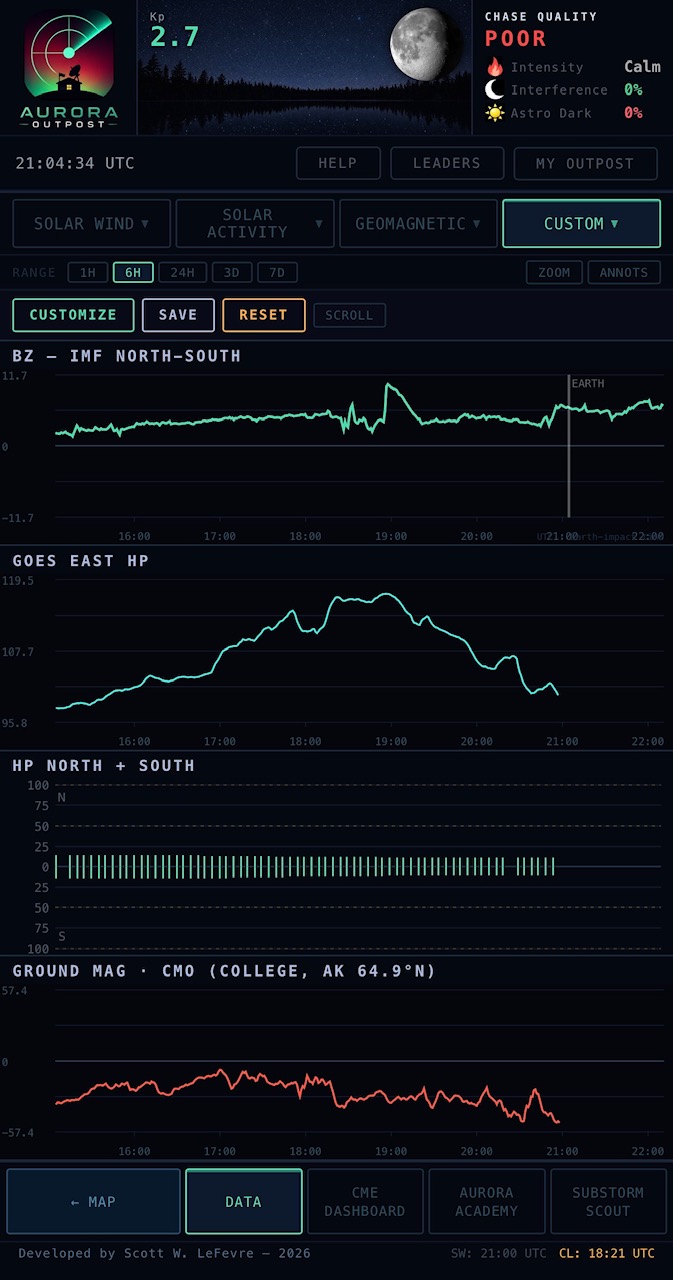Click the CUSTOMIZE button
This screenshot has height=1280, width=673.
(x=73, y=315)
